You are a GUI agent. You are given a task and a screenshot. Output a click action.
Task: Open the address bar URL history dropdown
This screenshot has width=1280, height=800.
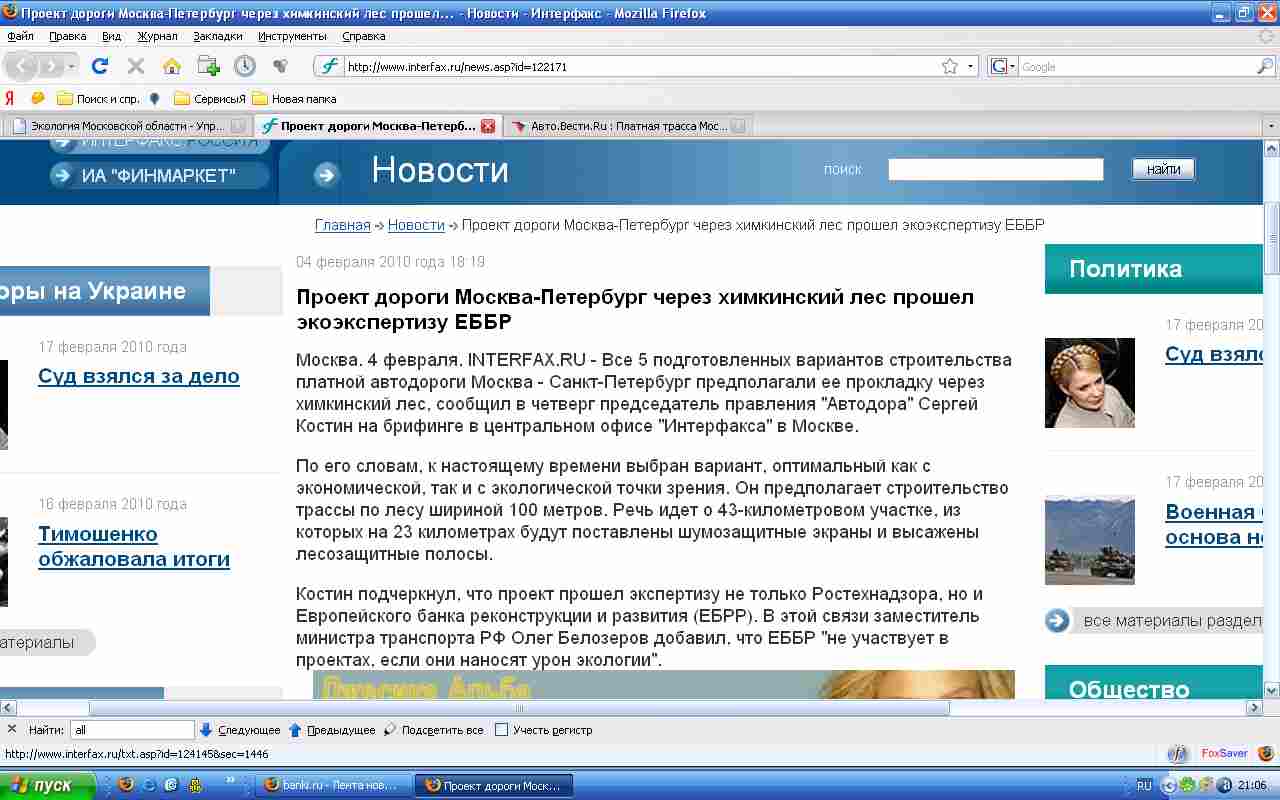971,67
